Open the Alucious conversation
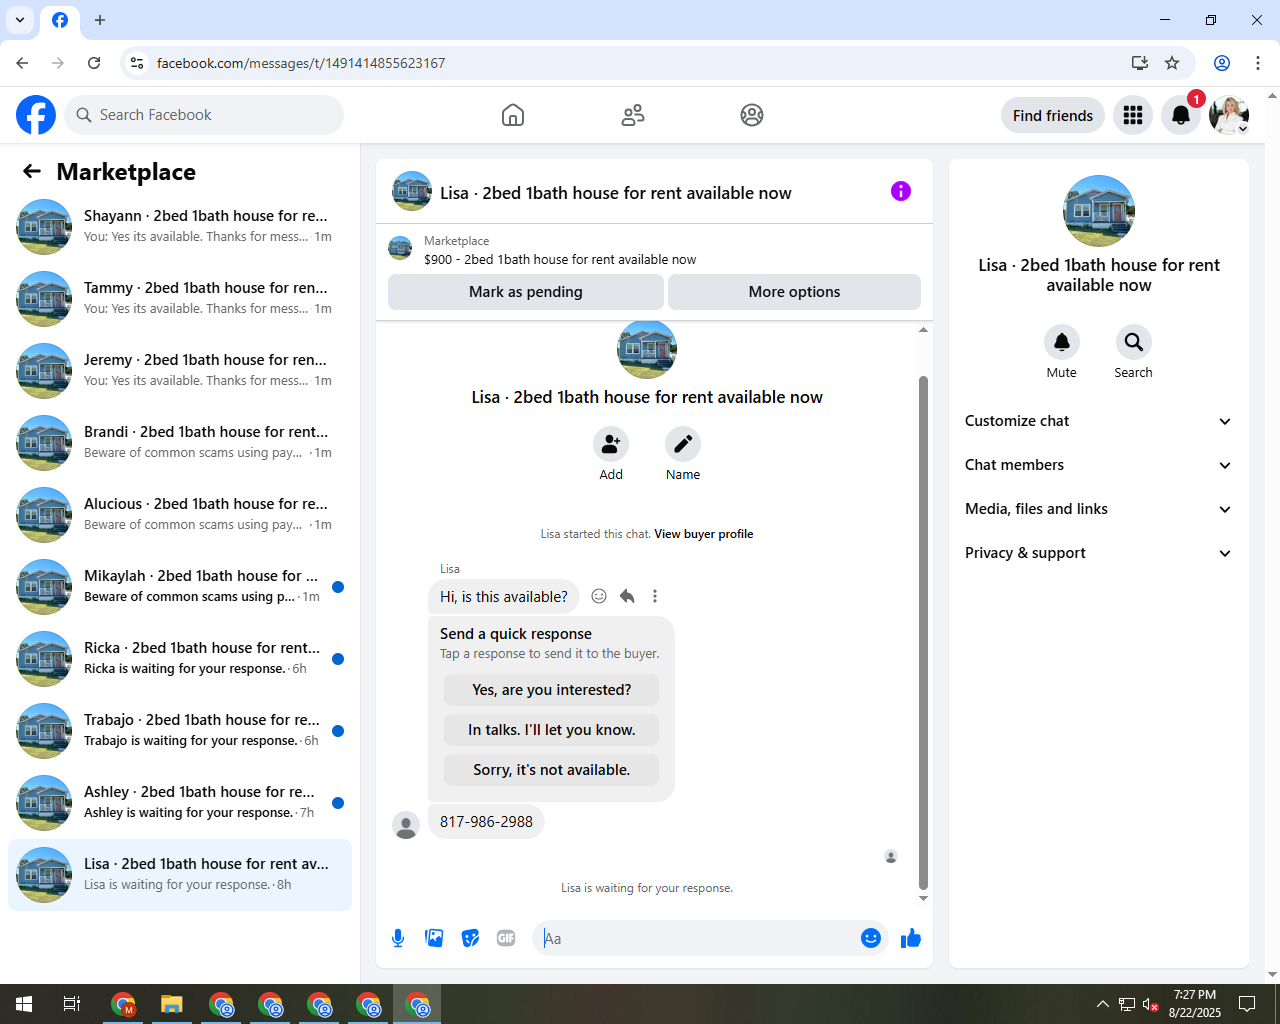This screenshot has height=1024, width=1280. click(x=180, y=515)
